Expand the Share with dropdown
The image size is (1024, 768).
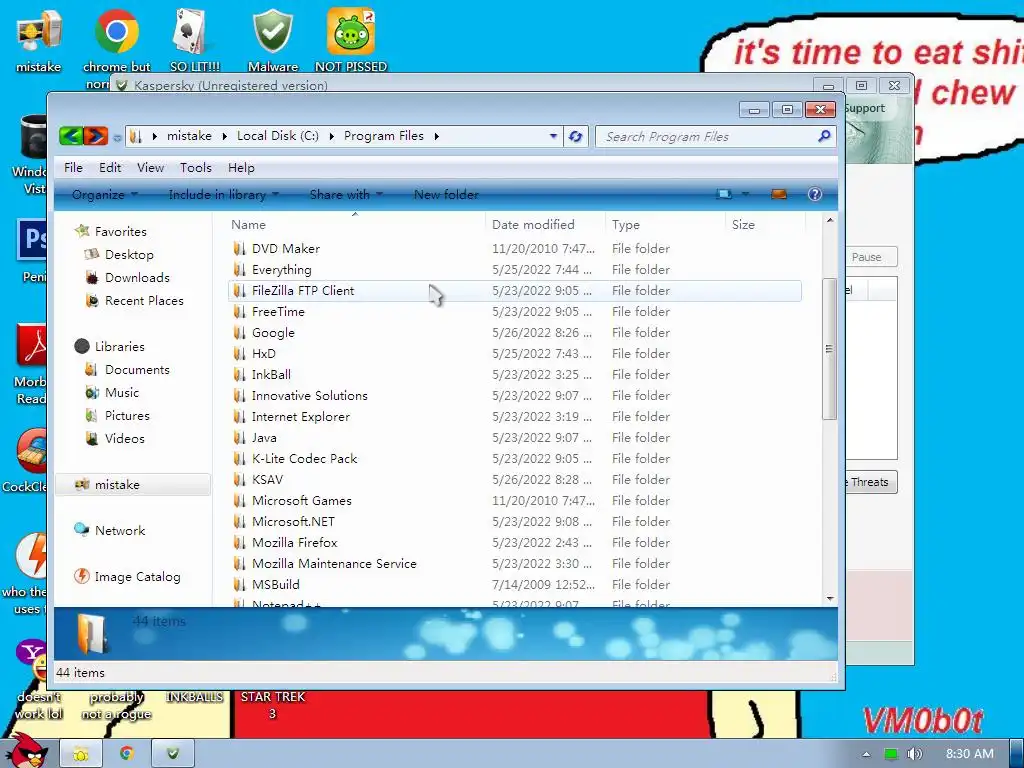[345, 195]
